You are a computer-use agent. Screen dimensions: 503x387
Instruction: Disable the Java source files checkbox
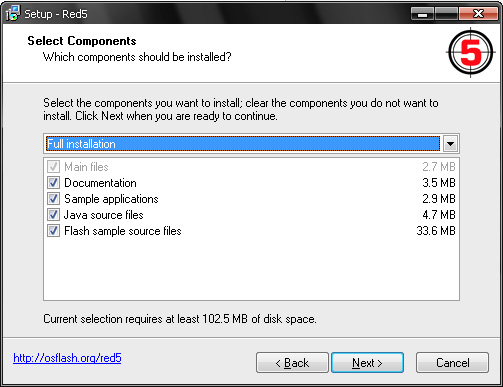tap(53, 215)
